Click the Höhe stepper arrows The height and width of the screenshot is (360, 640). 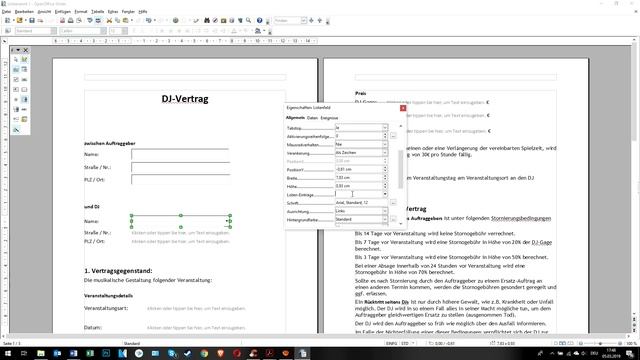pyautogui.click(x=385, y=186)
